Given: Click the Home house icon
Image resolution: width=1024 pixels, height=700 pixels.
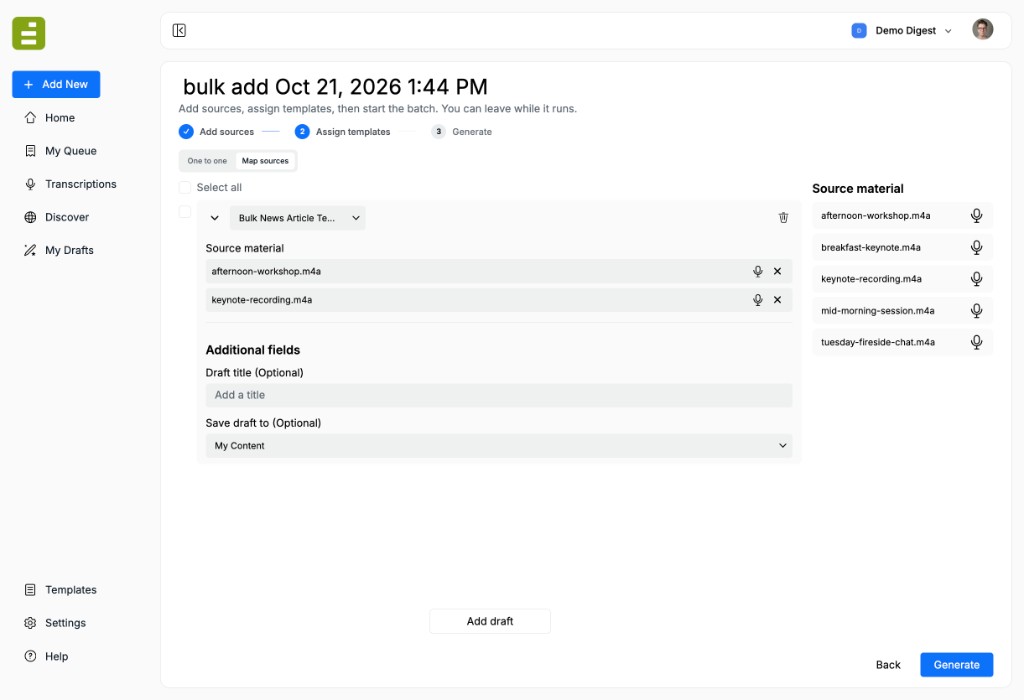Looking at the screenshot, I should click(30, 118).
